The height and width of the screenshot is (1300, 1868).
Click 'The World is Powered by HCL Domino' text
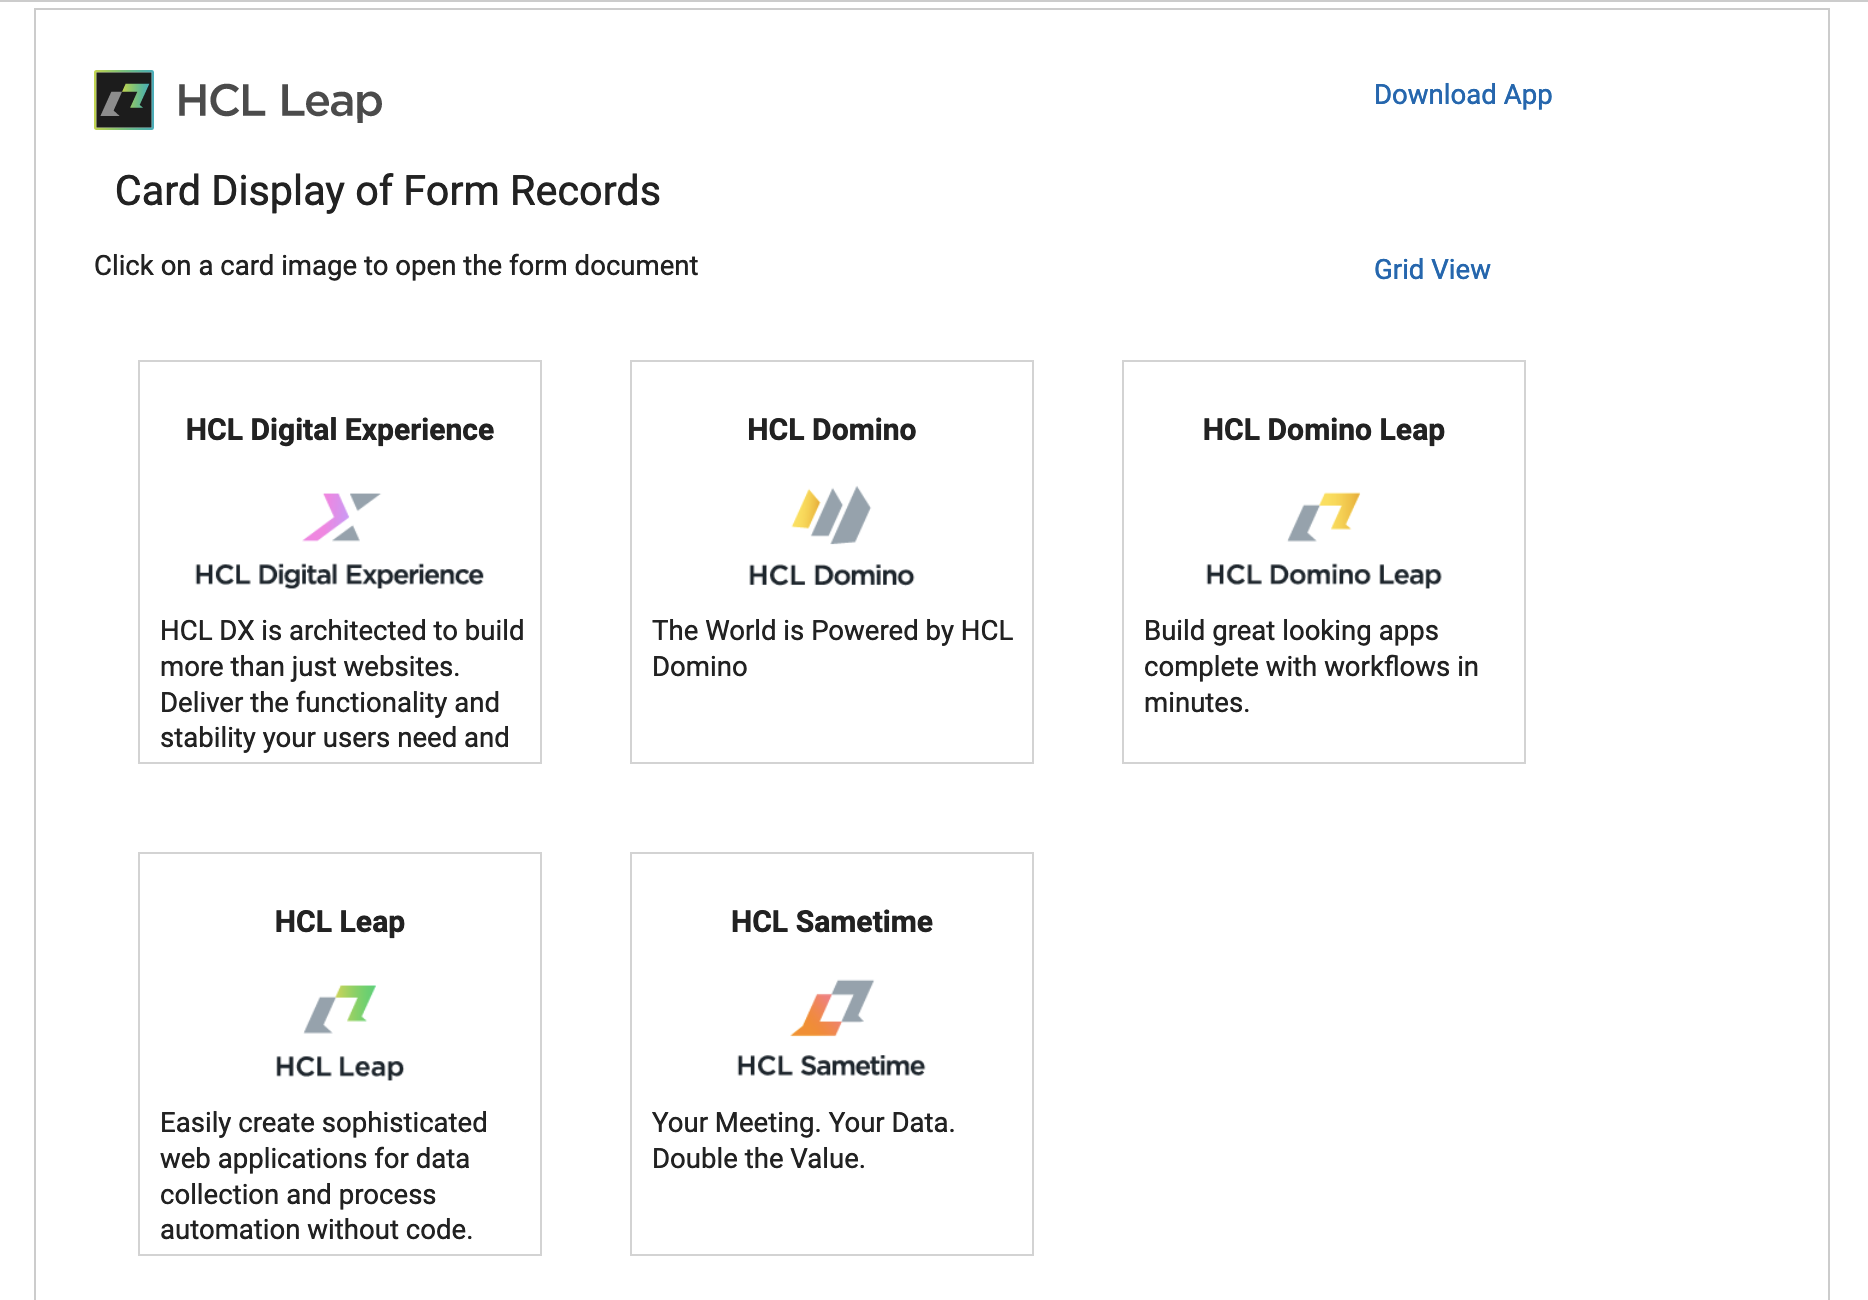point(832,648)
